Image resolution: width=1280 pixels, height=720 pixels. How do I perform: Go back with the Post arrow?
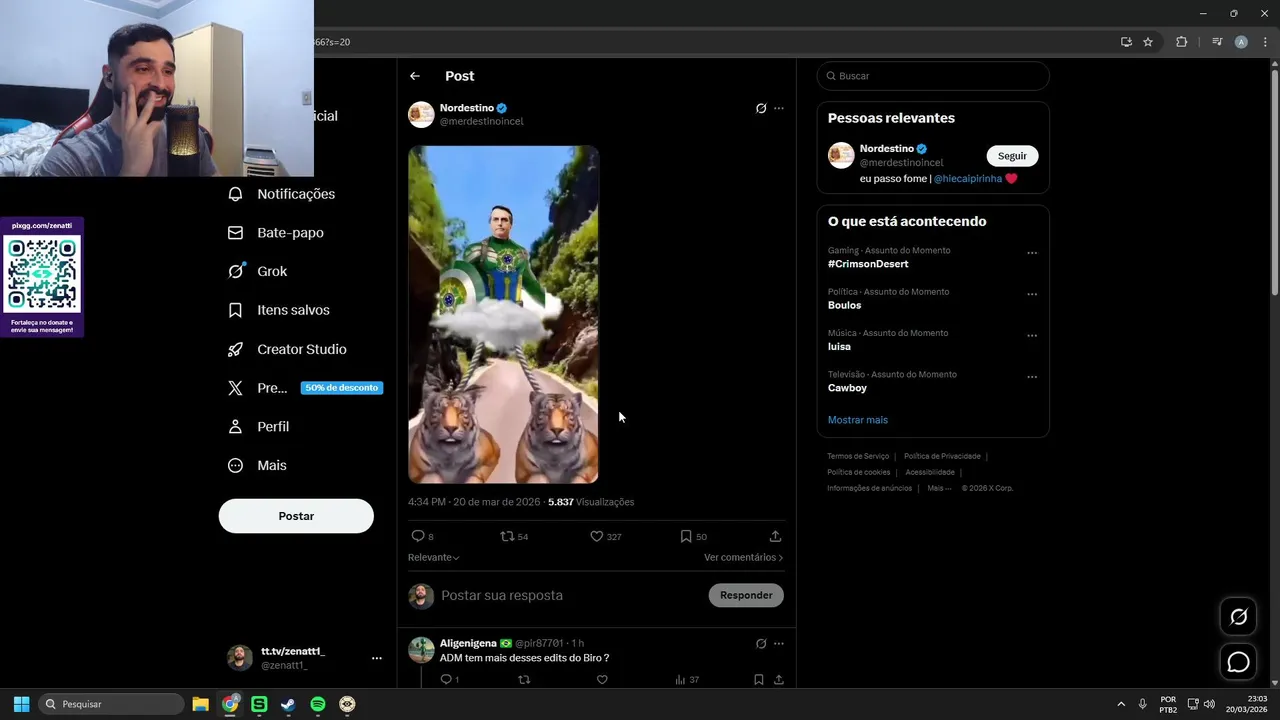click(415, 76)
